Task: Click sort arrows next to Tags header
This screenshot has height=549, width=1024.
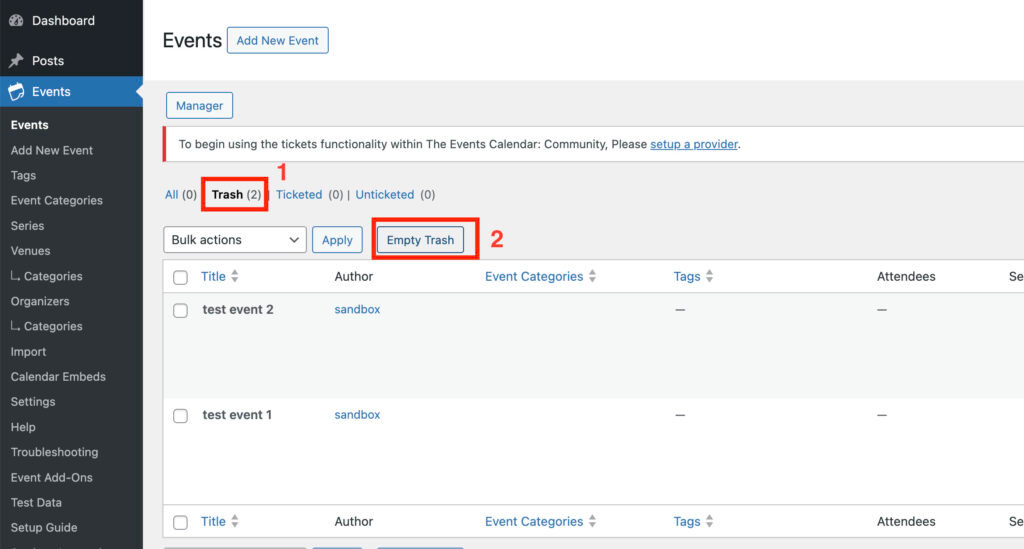Action: pyautogui.click(x=709, y=277)
